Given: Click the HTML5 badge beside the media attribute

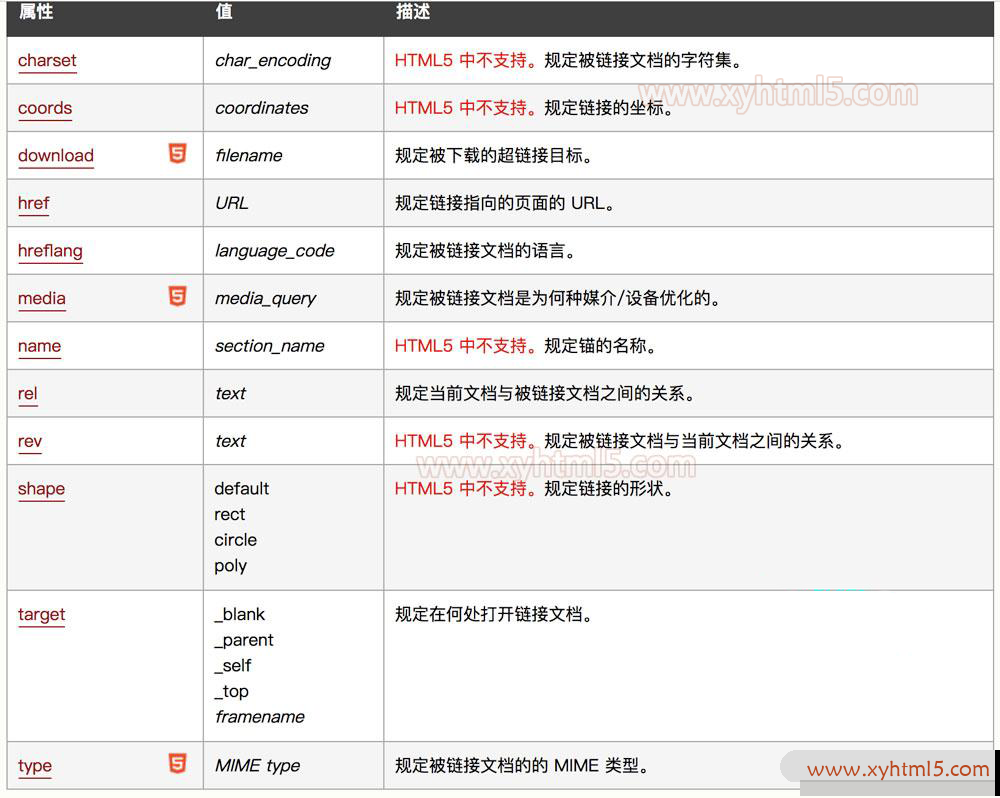Looking at the screenshot, I should pos(177,297).
